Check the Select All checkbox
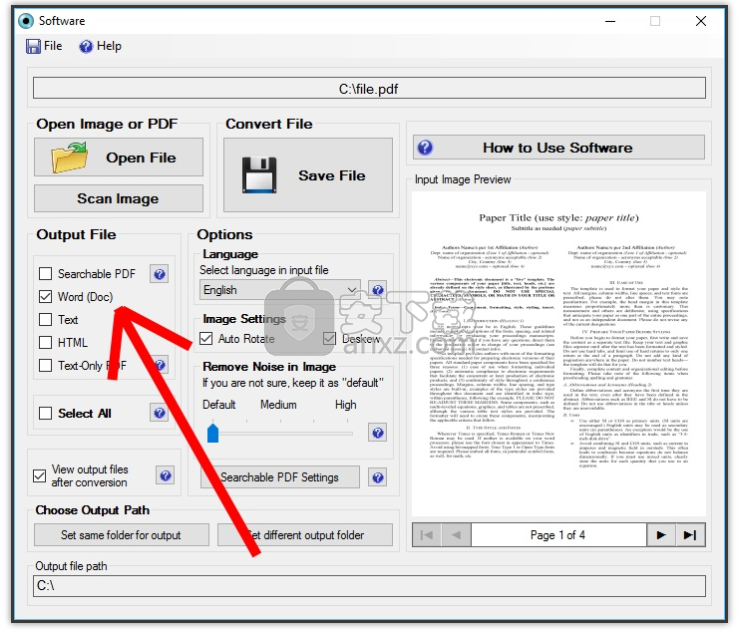Viewport: 744px width, 635px height. [46, 413]
